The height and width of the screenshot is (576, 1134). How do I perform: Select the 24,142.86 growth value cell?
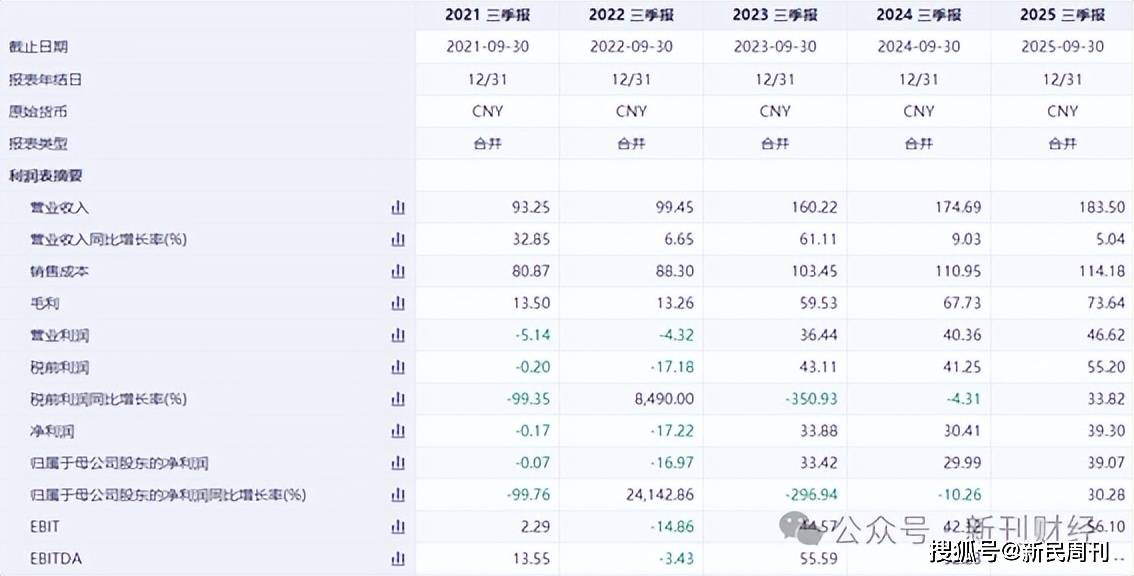coord(656,495)
